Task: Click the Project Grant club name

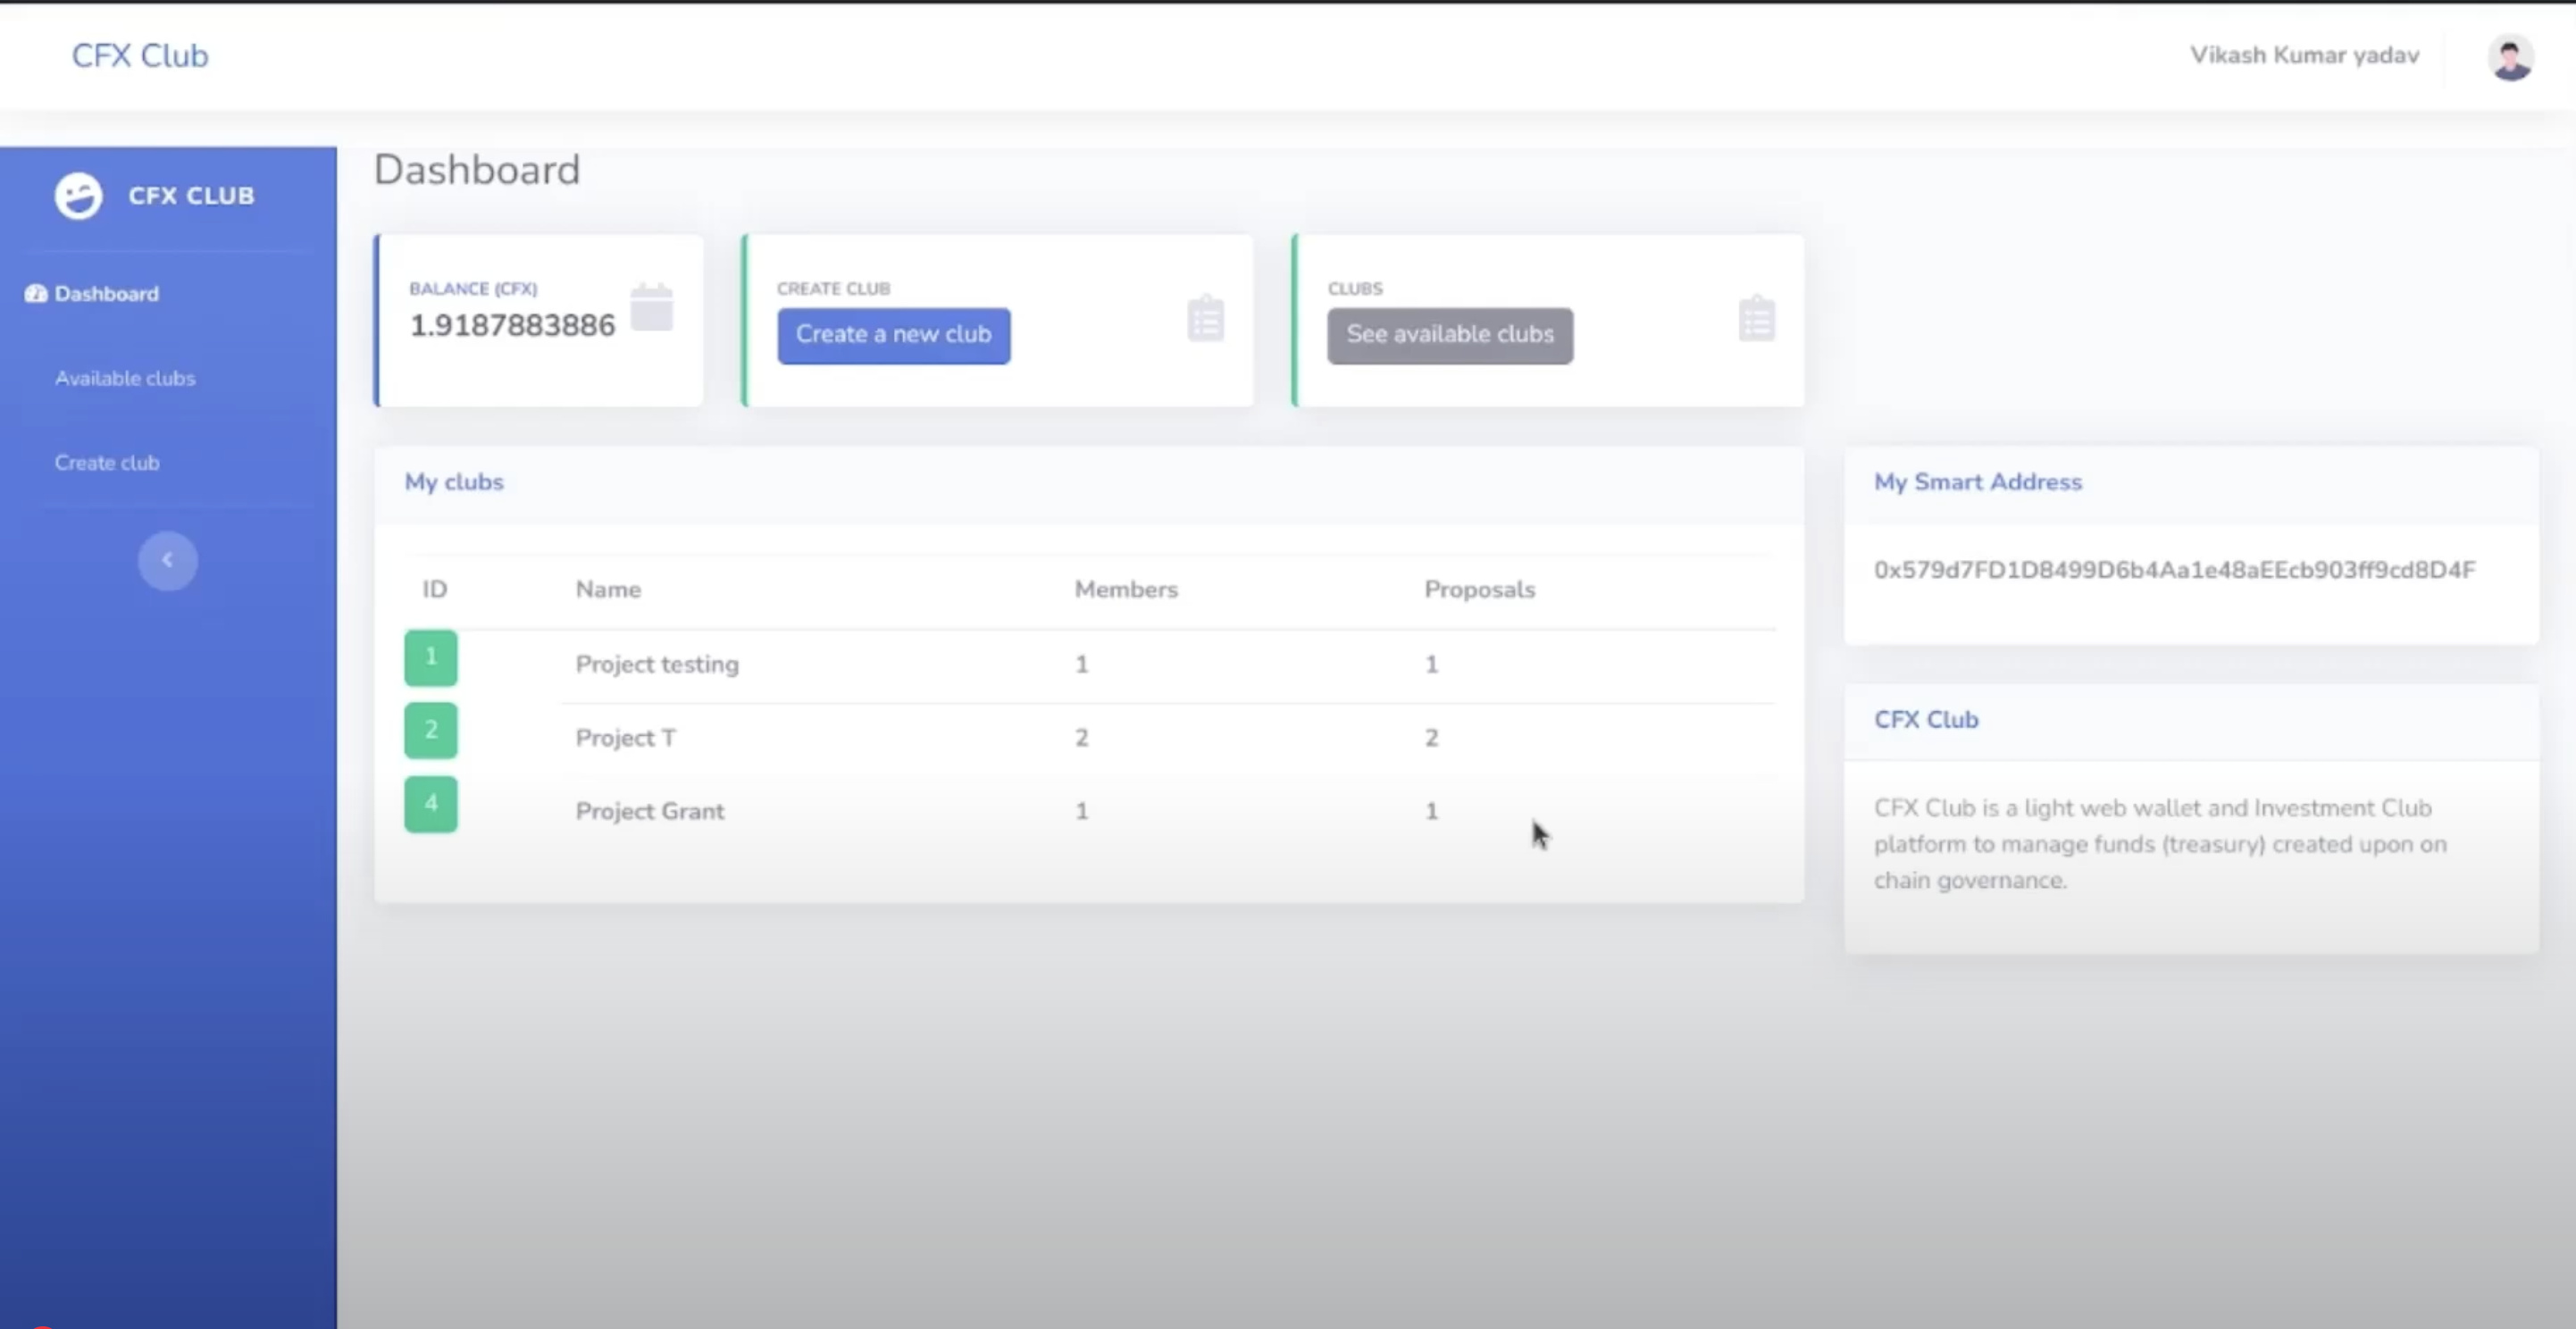Action: pyautogui.click(x=650, y=811)
